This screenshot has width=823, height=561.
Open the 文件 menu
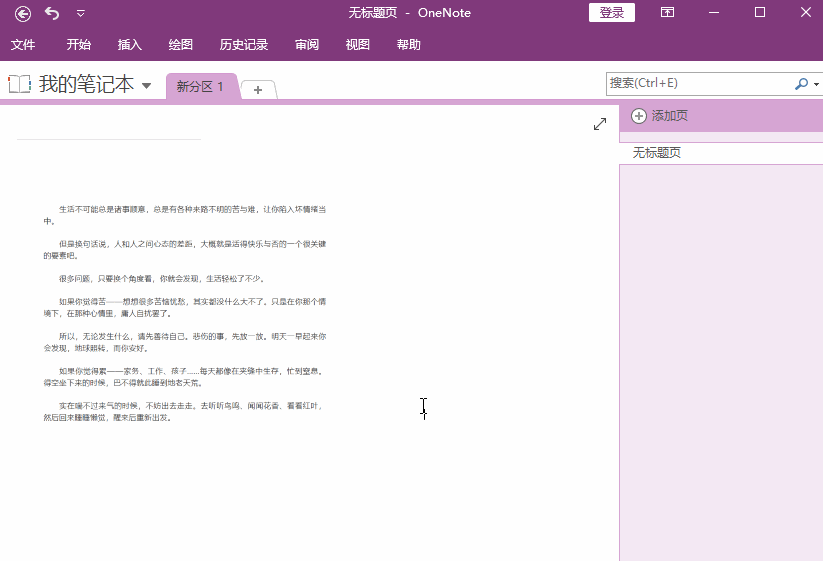tap(23, 45)
